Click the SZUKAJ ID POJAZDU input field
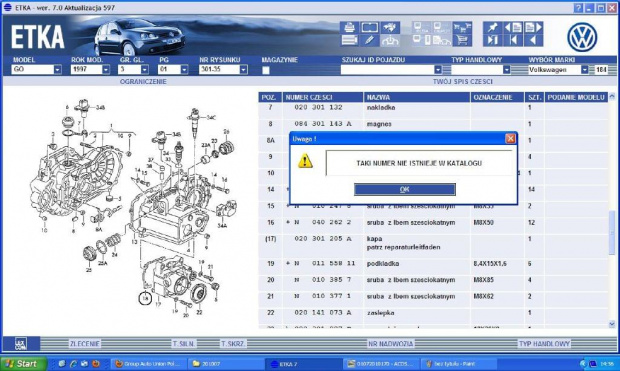Viewport: 620px width, 371px height. coord(387,70)
